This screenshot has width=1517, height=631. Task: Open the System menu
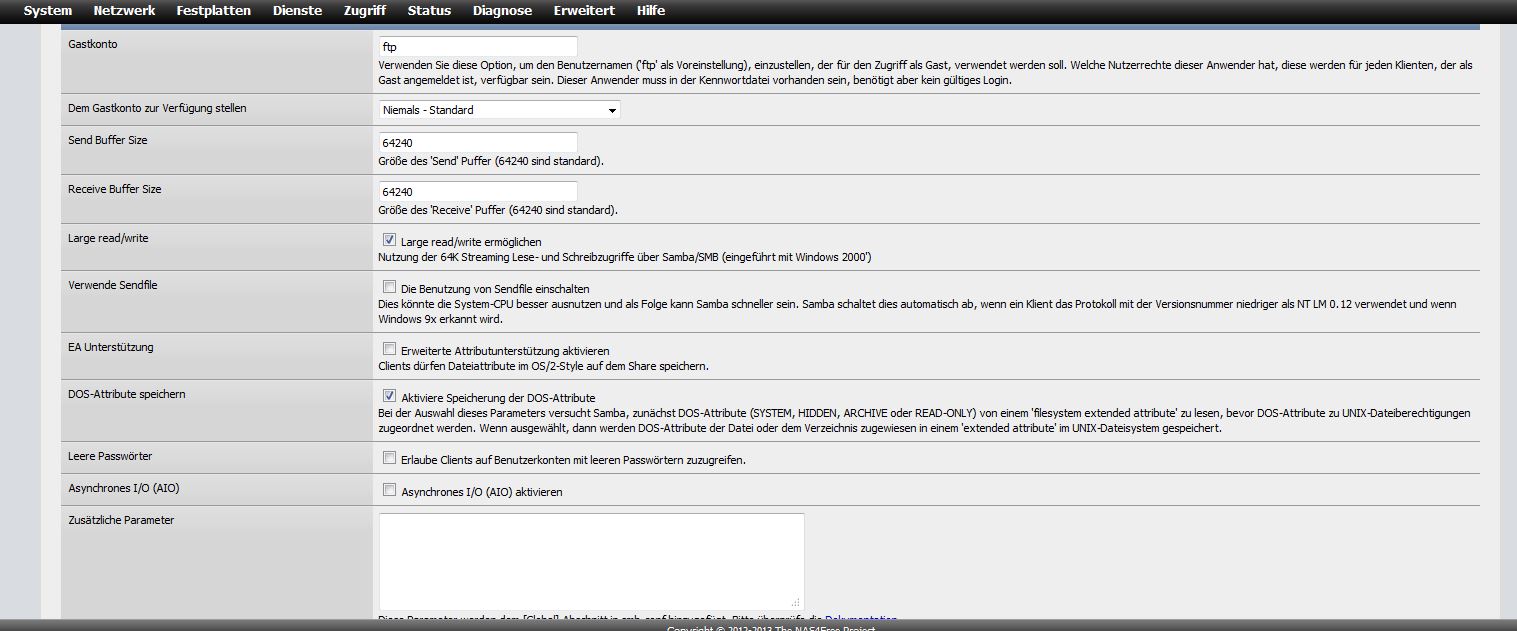[48, 11]
